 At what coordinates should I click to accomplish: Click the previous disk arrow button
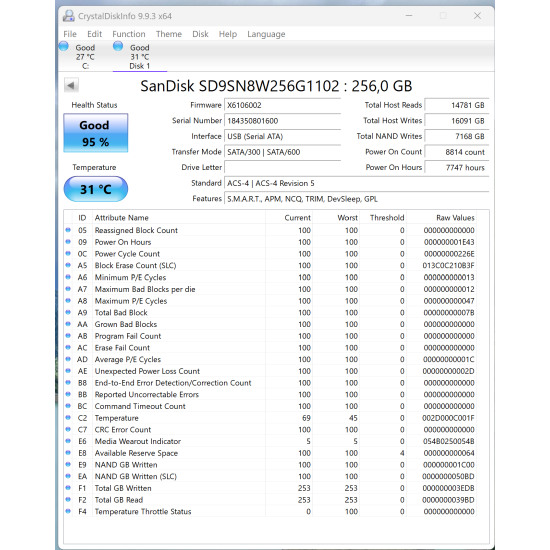click(x=71, y=85)
